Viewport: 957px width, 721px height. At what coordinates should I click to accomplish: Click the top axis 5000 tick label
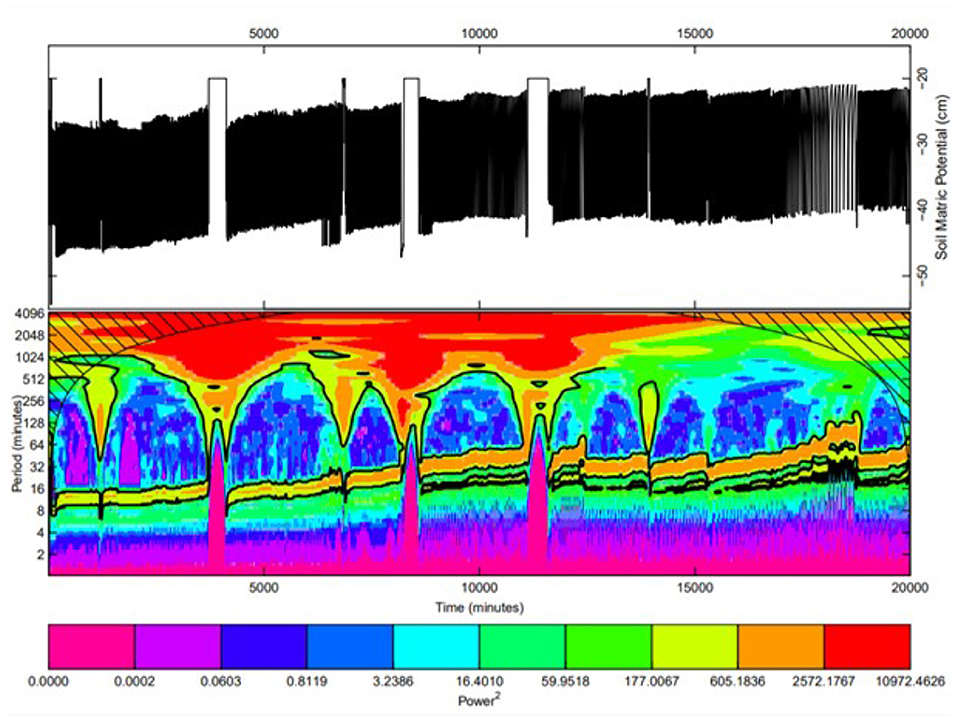click(264, 34)
